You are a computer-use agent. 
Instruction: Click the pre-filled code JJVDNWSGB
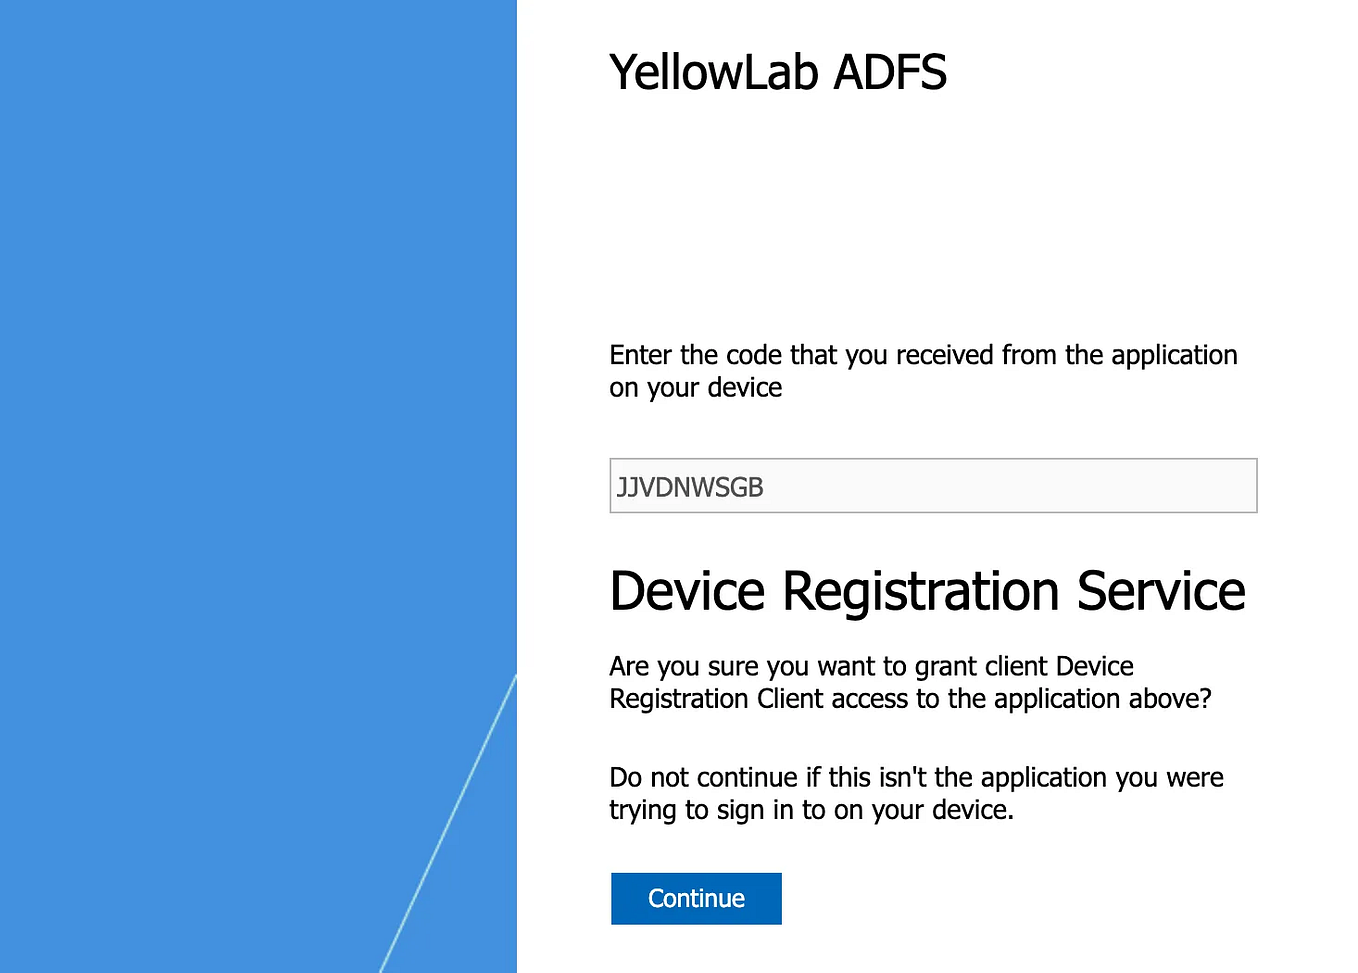click(689, 487)
